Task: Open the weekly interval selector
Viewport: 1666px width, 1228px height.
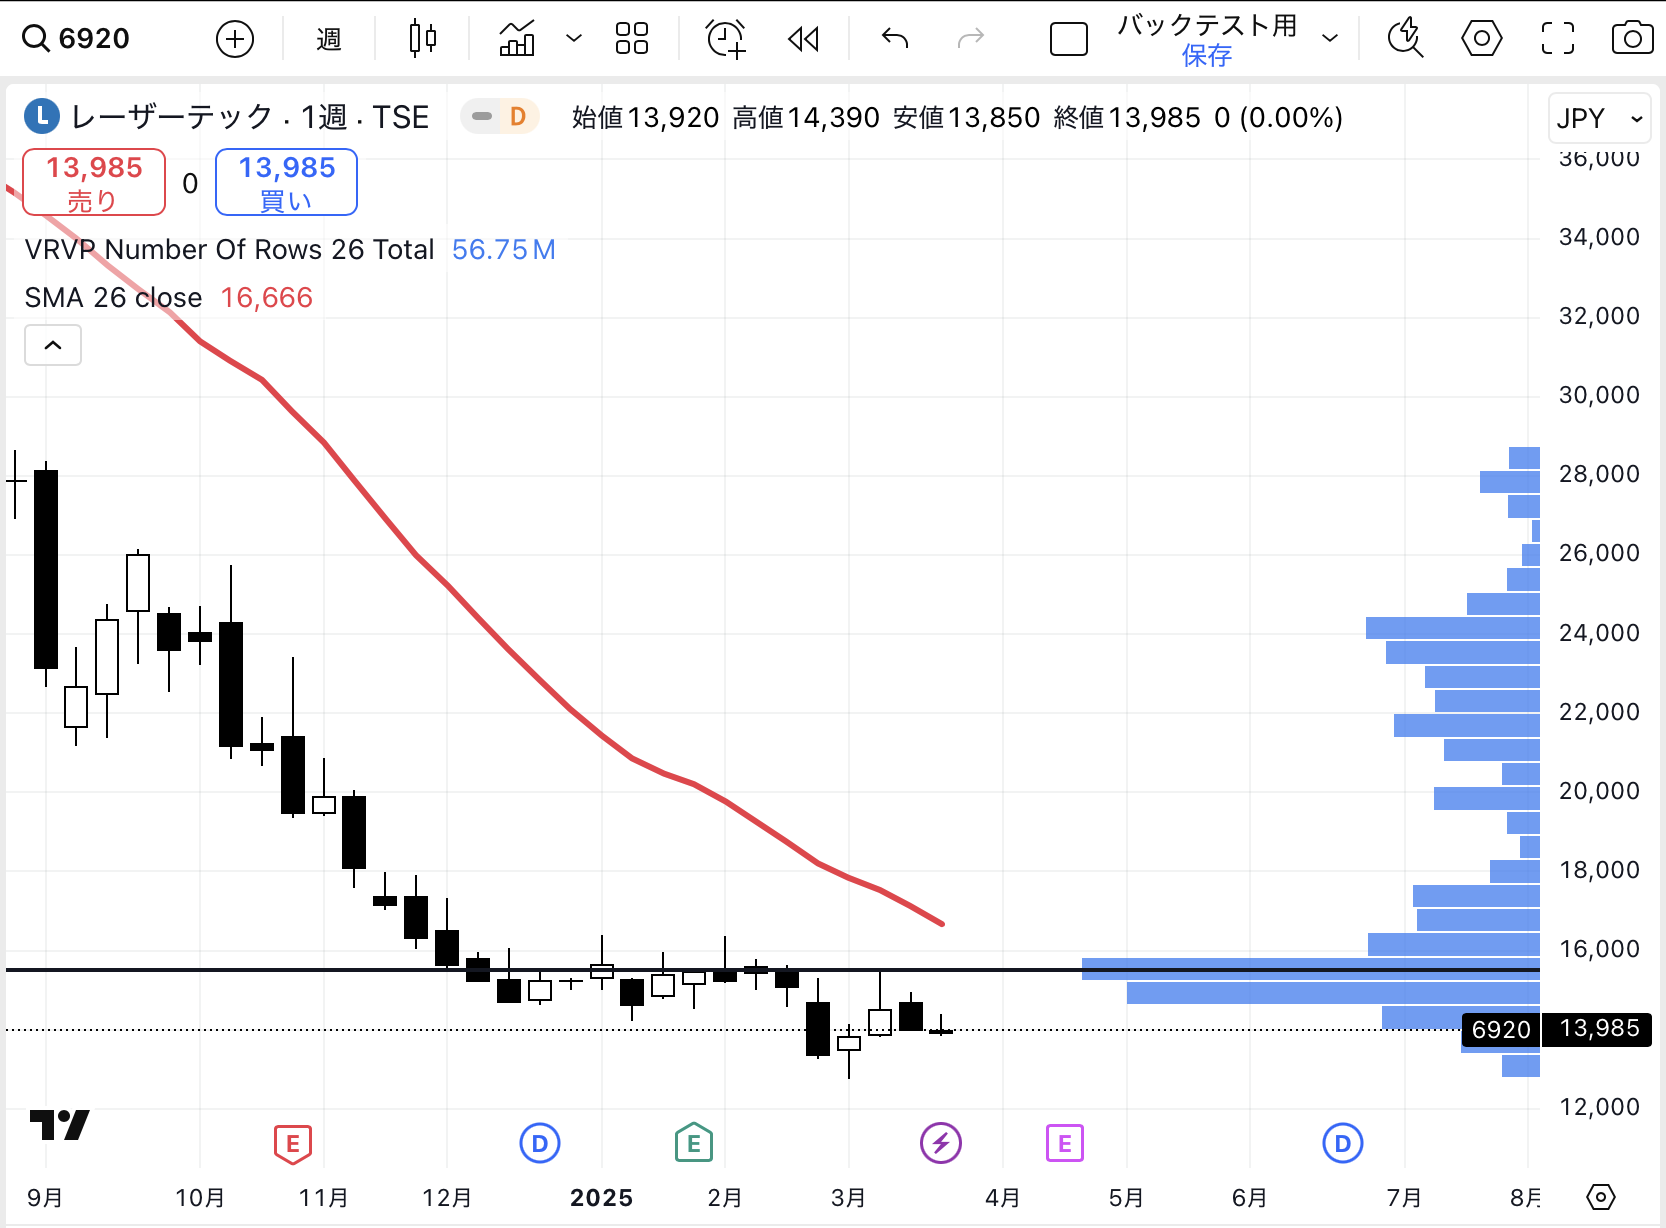Action: [x=329, y=39]
